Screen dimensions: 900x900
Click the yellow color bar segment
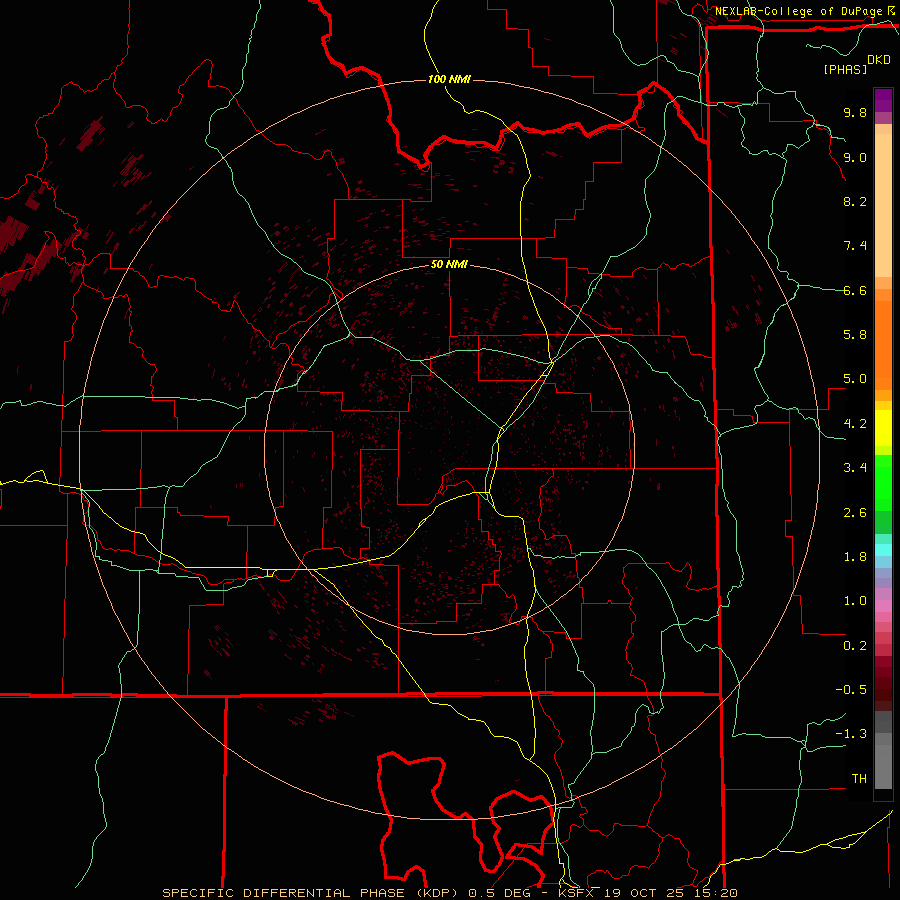pyautogui.click(x=883, y=428)
